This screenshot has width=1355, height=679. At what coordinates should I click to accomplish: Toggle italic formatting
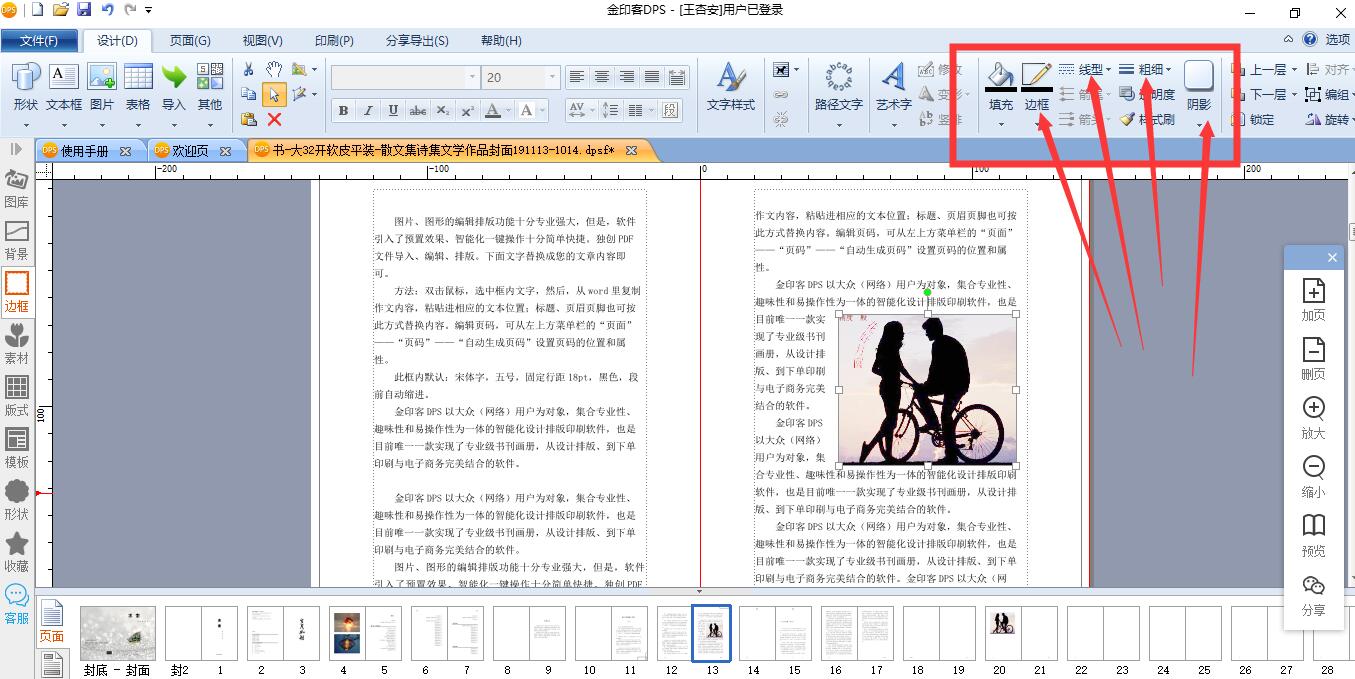pyautogui.click(x=368, y=110)
